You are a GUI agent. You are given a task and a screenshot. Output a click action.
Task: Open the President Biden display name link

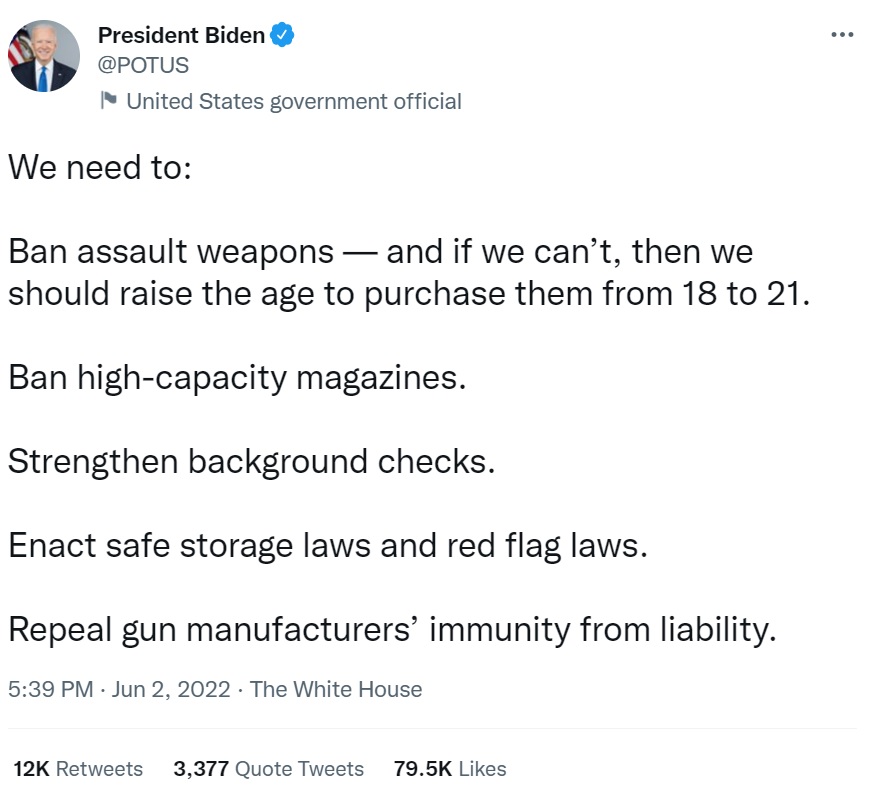(181, 36)
